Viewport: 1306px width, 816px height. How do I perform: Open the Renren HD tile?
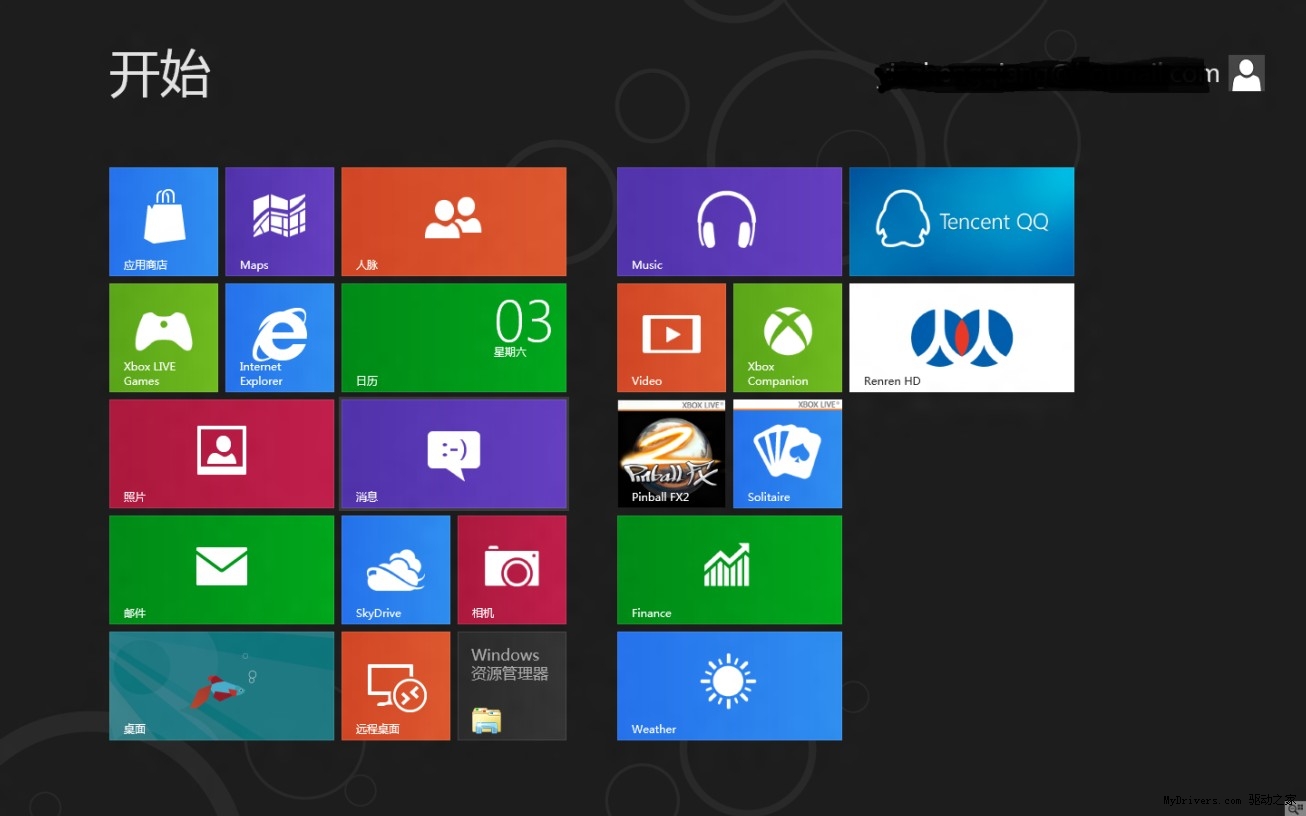click(962, 338)
